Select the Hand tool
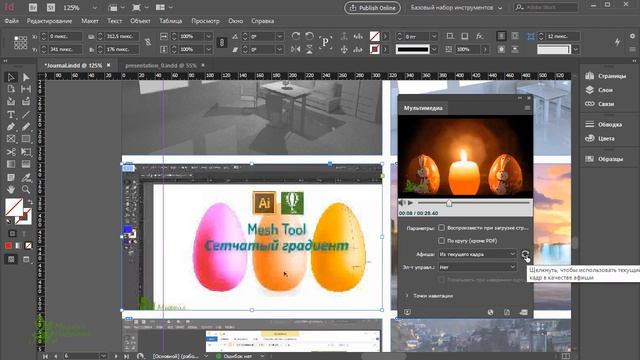This screenshot has height=360, width=640. [11, 189]
